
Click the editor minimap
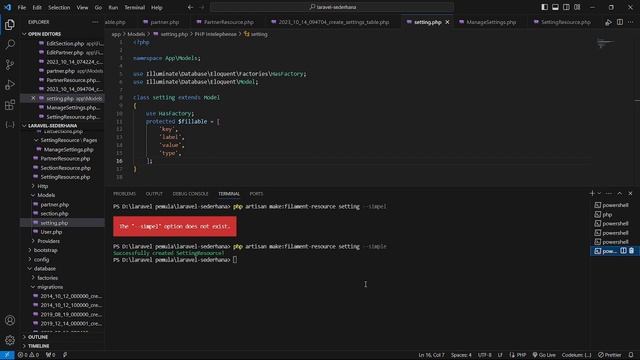(x=605, y=43)
